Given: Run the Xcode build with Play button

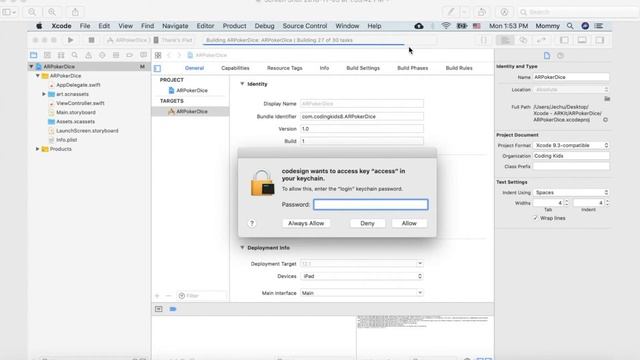Looking at the screenshot, I should coord(71,40).
